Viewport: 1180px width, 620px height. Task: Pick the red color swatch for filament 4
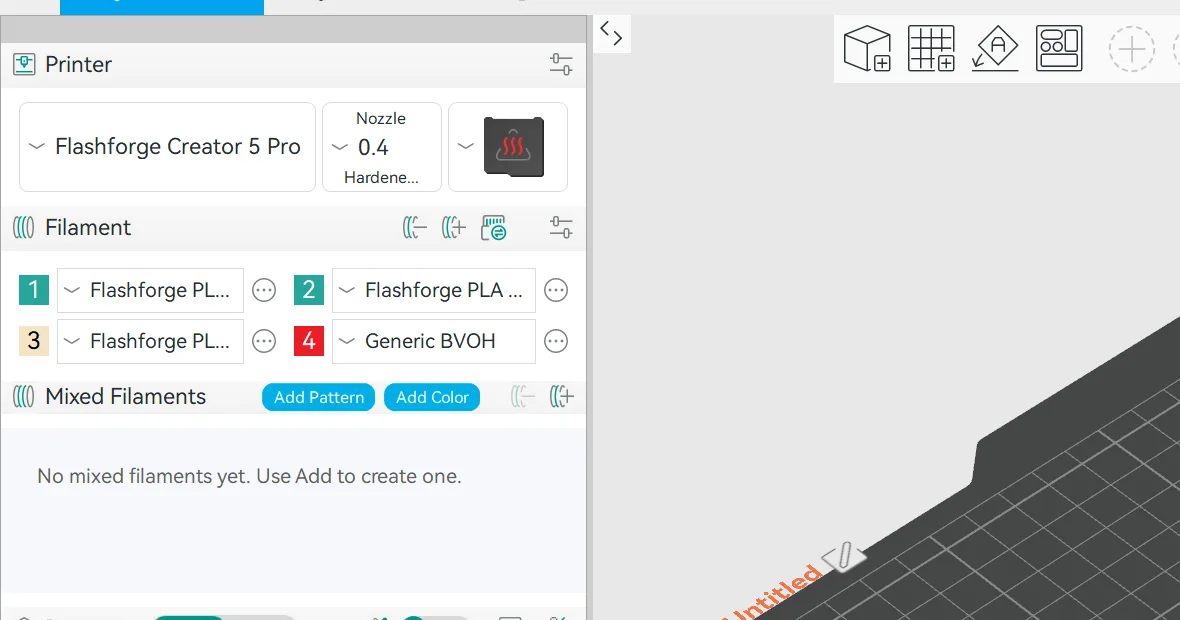point(309,342)
